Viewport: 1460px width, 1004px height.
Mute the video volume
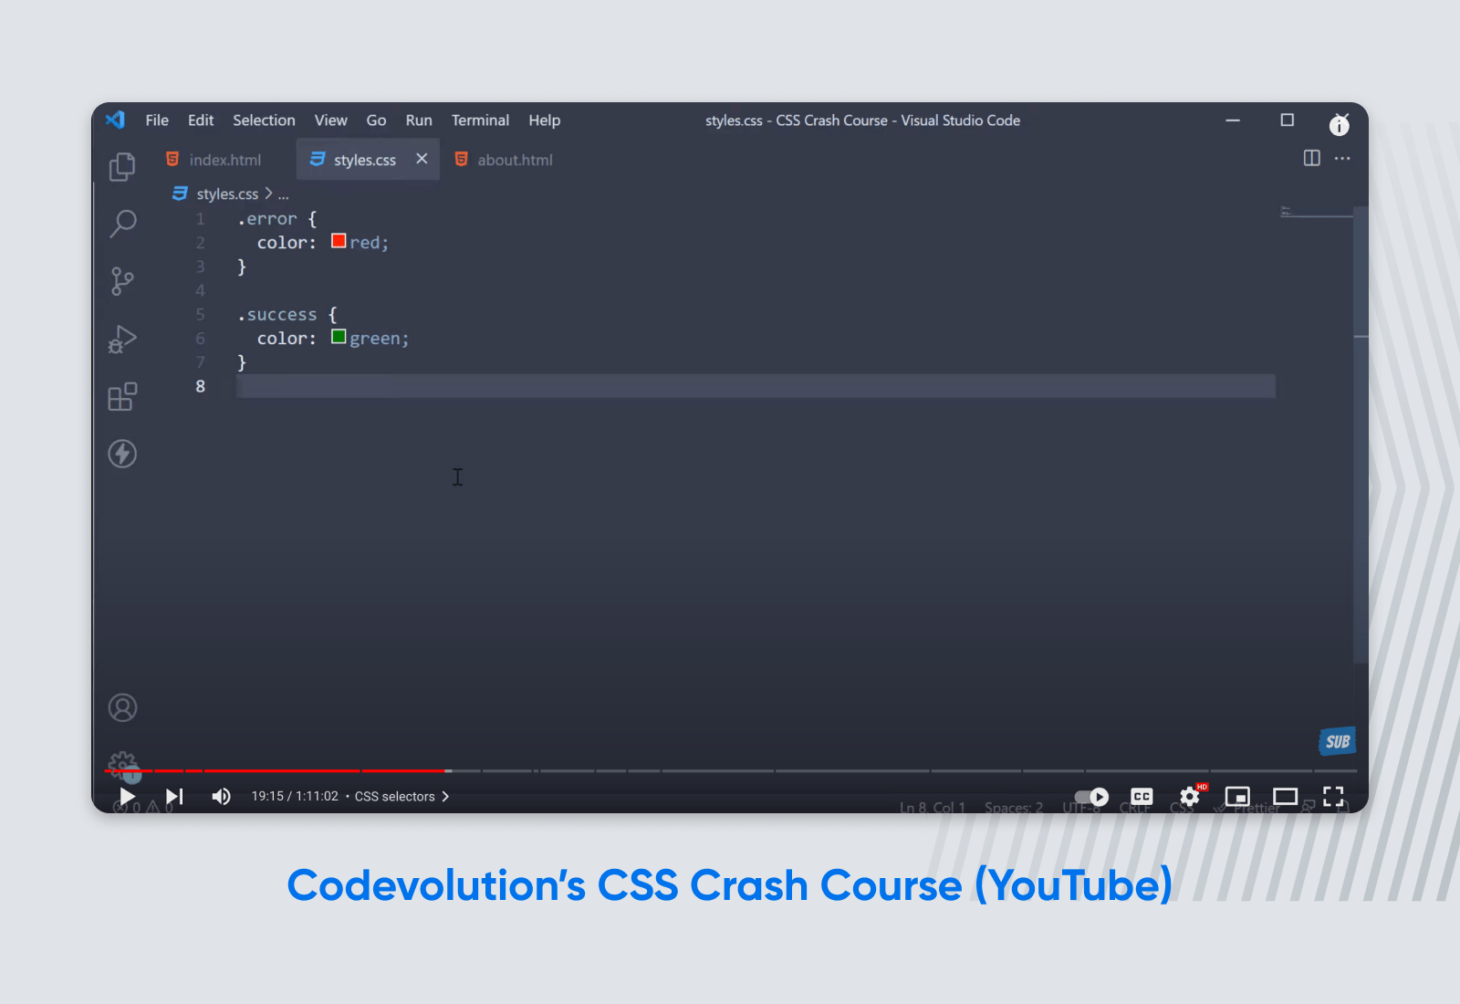click(x=221, y=796)
